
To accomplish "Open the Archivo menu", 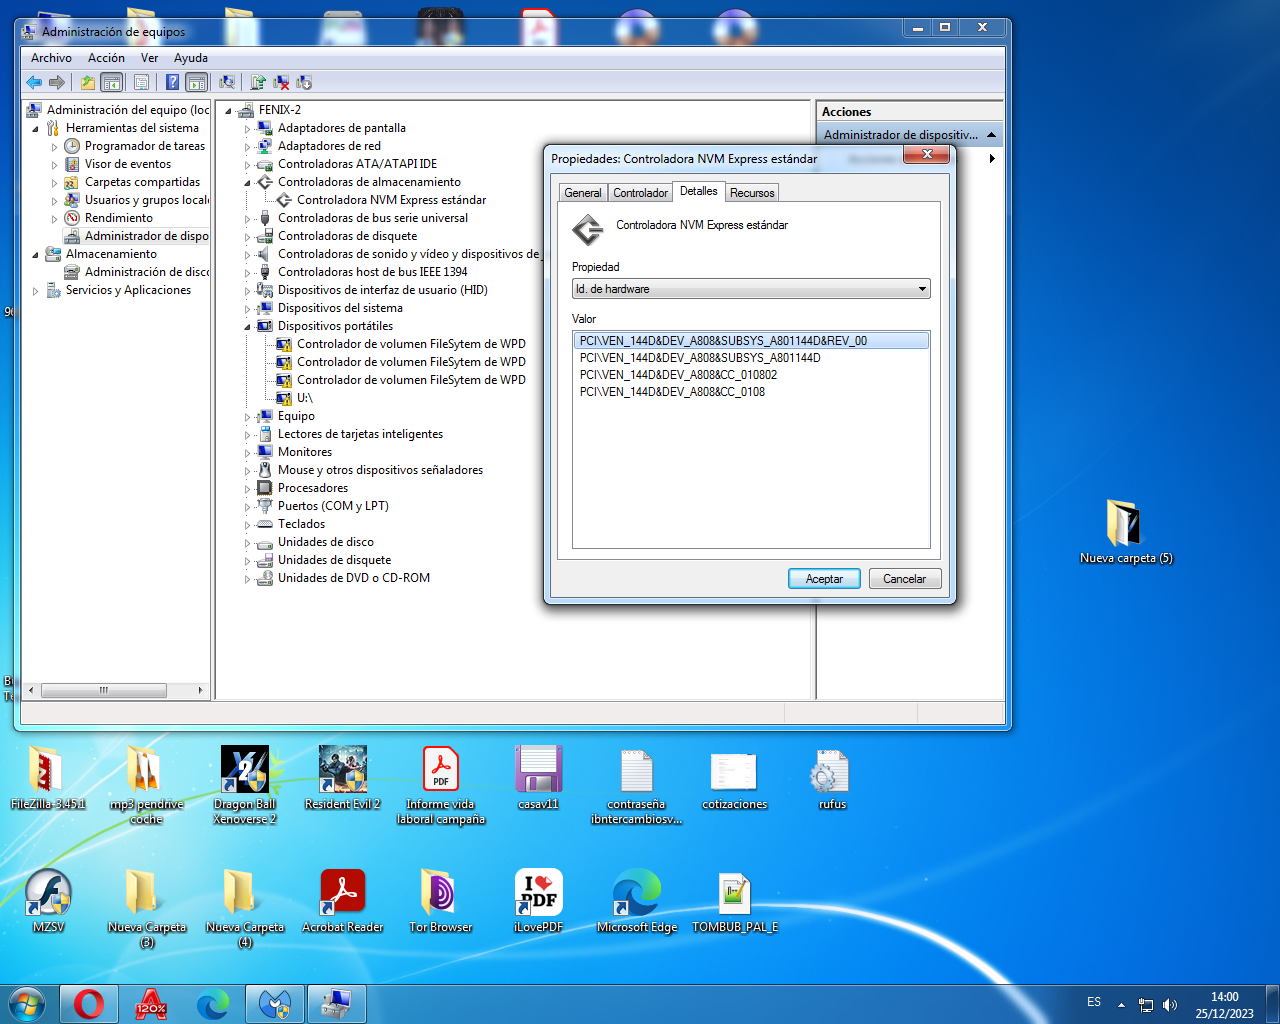I will (x=51, y=58).
